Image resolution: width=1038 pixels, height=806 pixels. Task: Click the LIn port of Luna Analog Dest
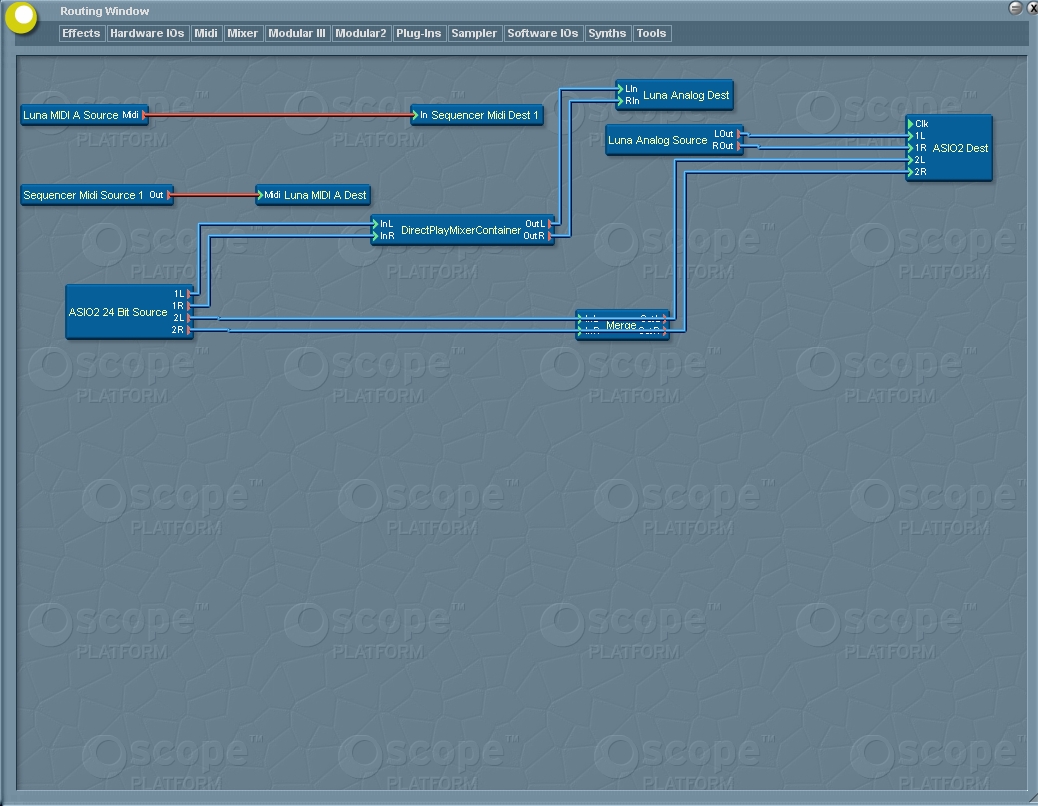(x=620, y=89)
